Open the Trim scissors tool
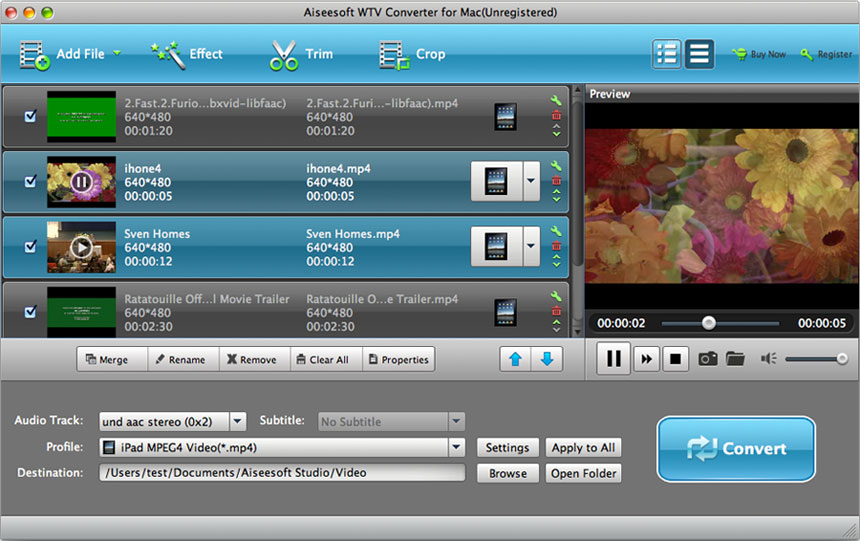 (x=301, y=55)
